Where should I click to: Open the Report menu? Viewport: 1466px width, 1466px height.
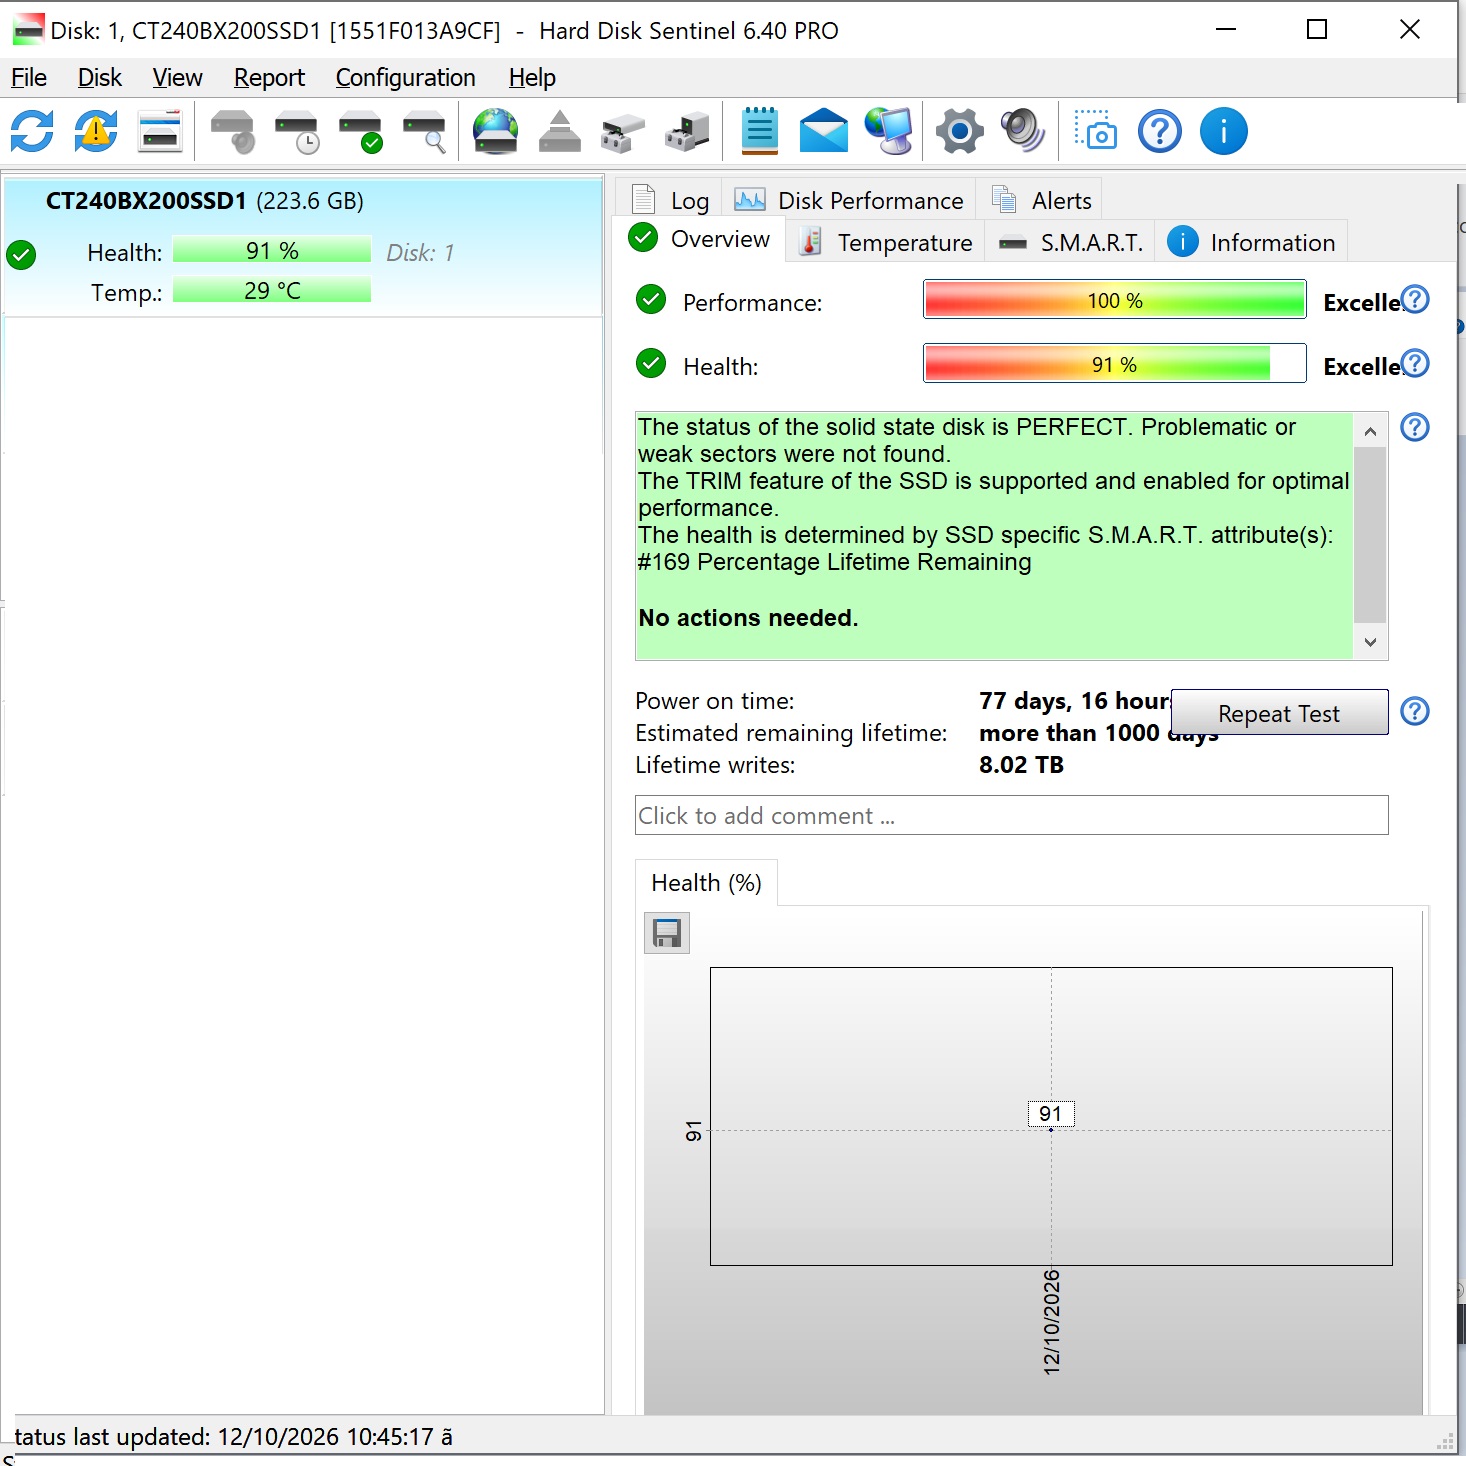pos(269,78)
